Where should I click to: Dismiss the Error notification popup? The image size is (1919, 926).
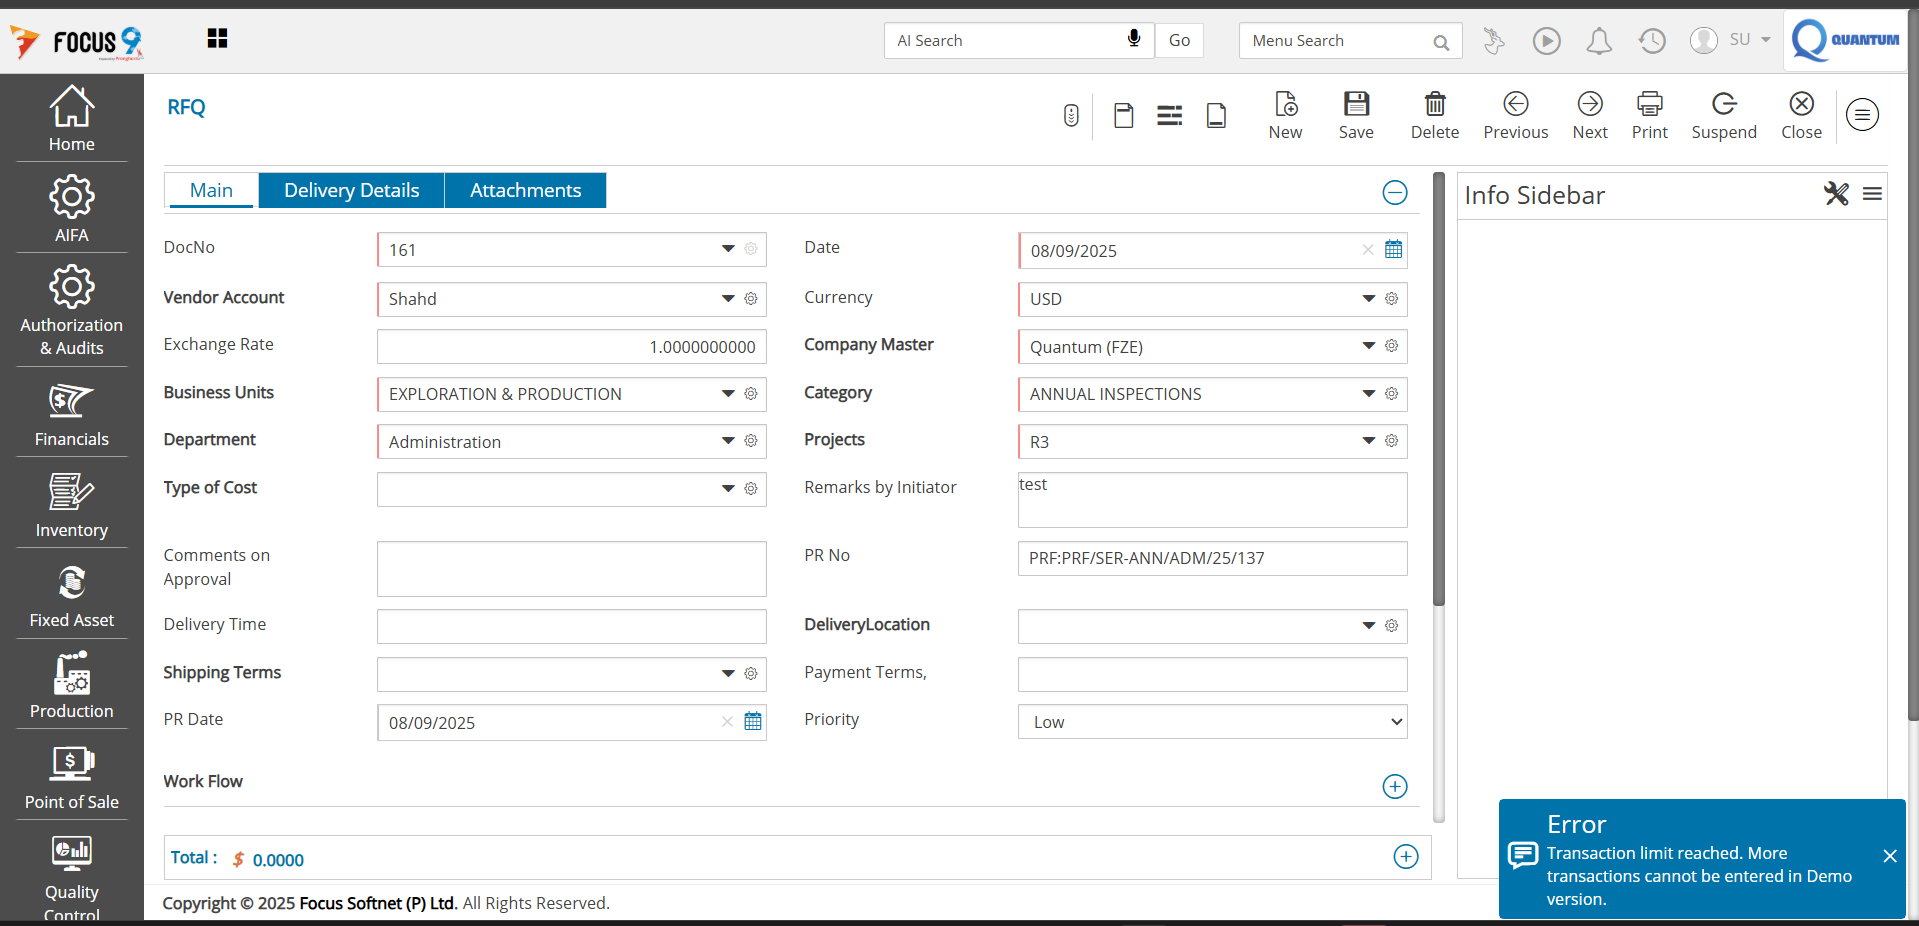1889,856
